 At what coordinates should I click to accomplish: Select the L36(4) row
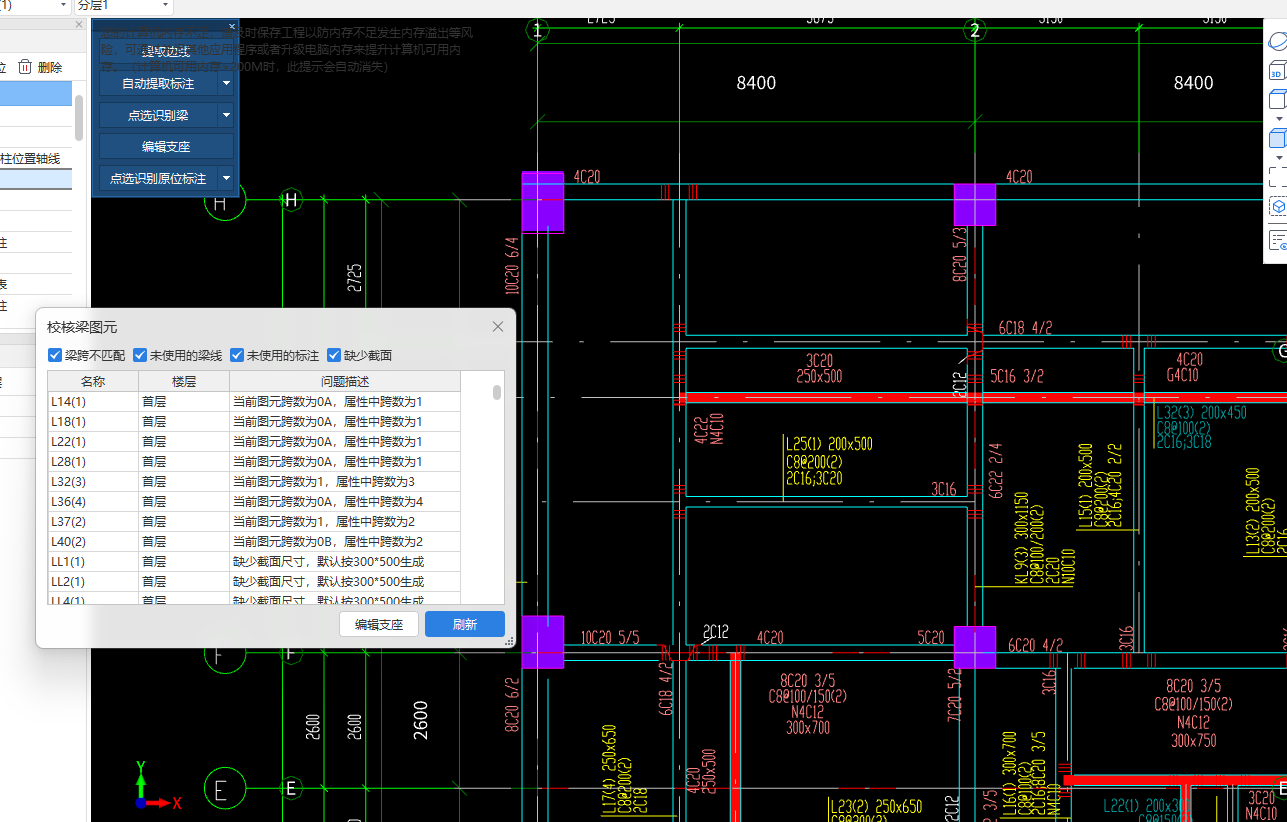(x=254, y=501)
